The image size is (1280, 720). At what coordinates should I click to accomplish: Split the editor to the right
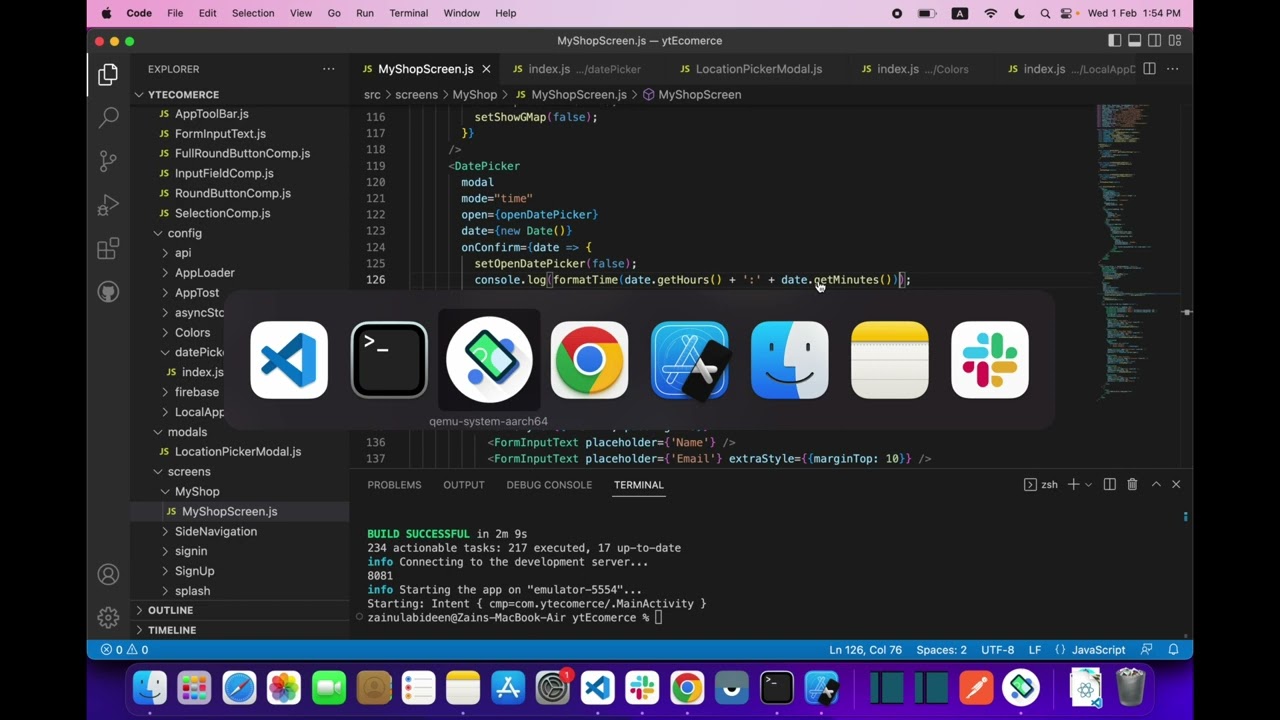[x=1149, y=69]
